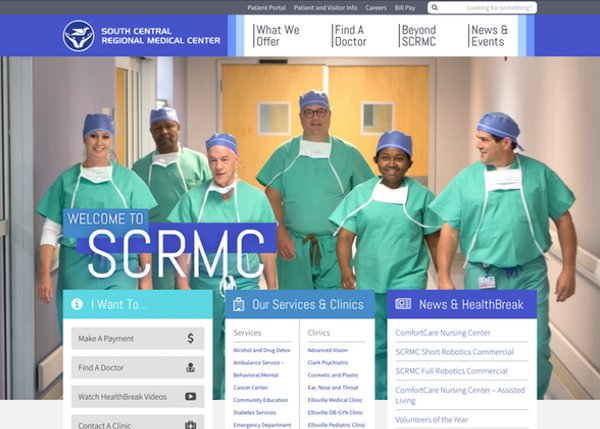Open the Beyond SCRMC menu
Image resolution: width=600 pixels, height=429 pixels.
[x=418, y=36]
